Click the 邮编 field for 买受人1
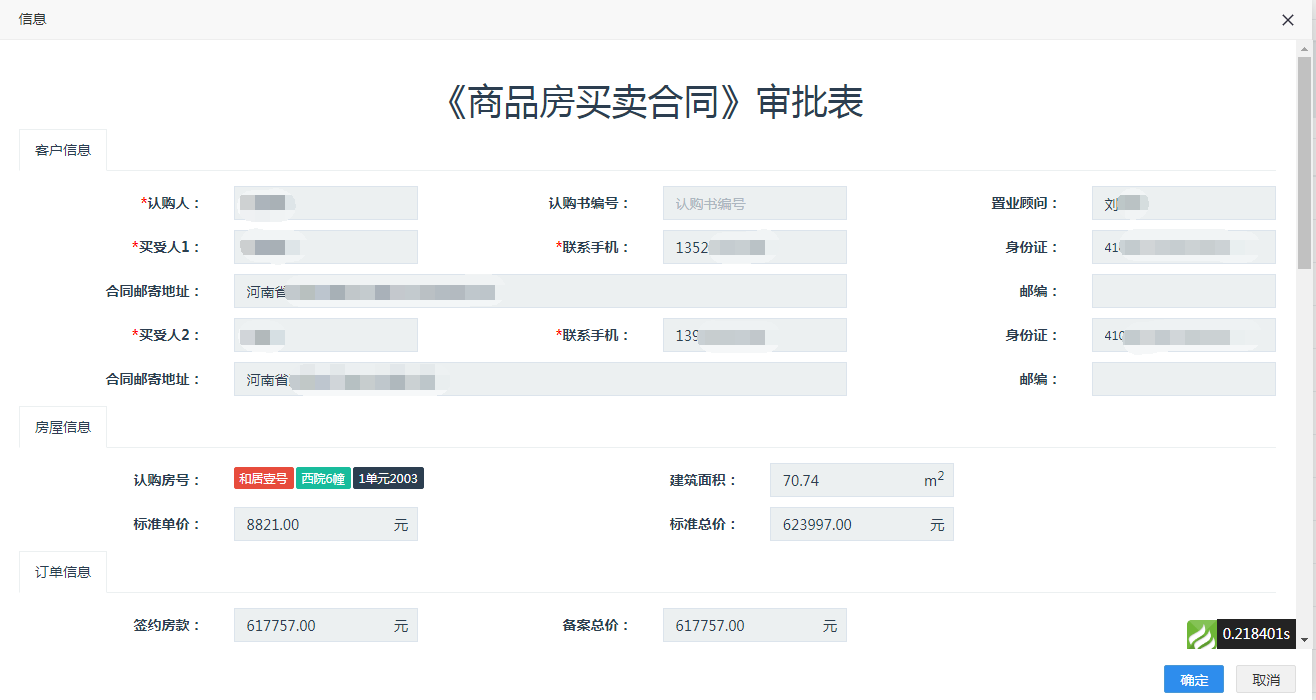Screen dimensions: 1316x700 [1183, 291]
